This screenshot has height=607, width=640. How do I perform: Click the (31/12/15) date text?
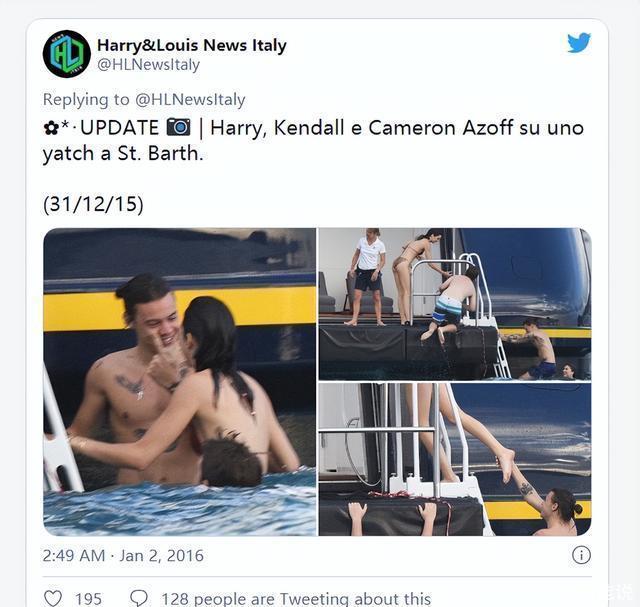(x=93, y=204)
